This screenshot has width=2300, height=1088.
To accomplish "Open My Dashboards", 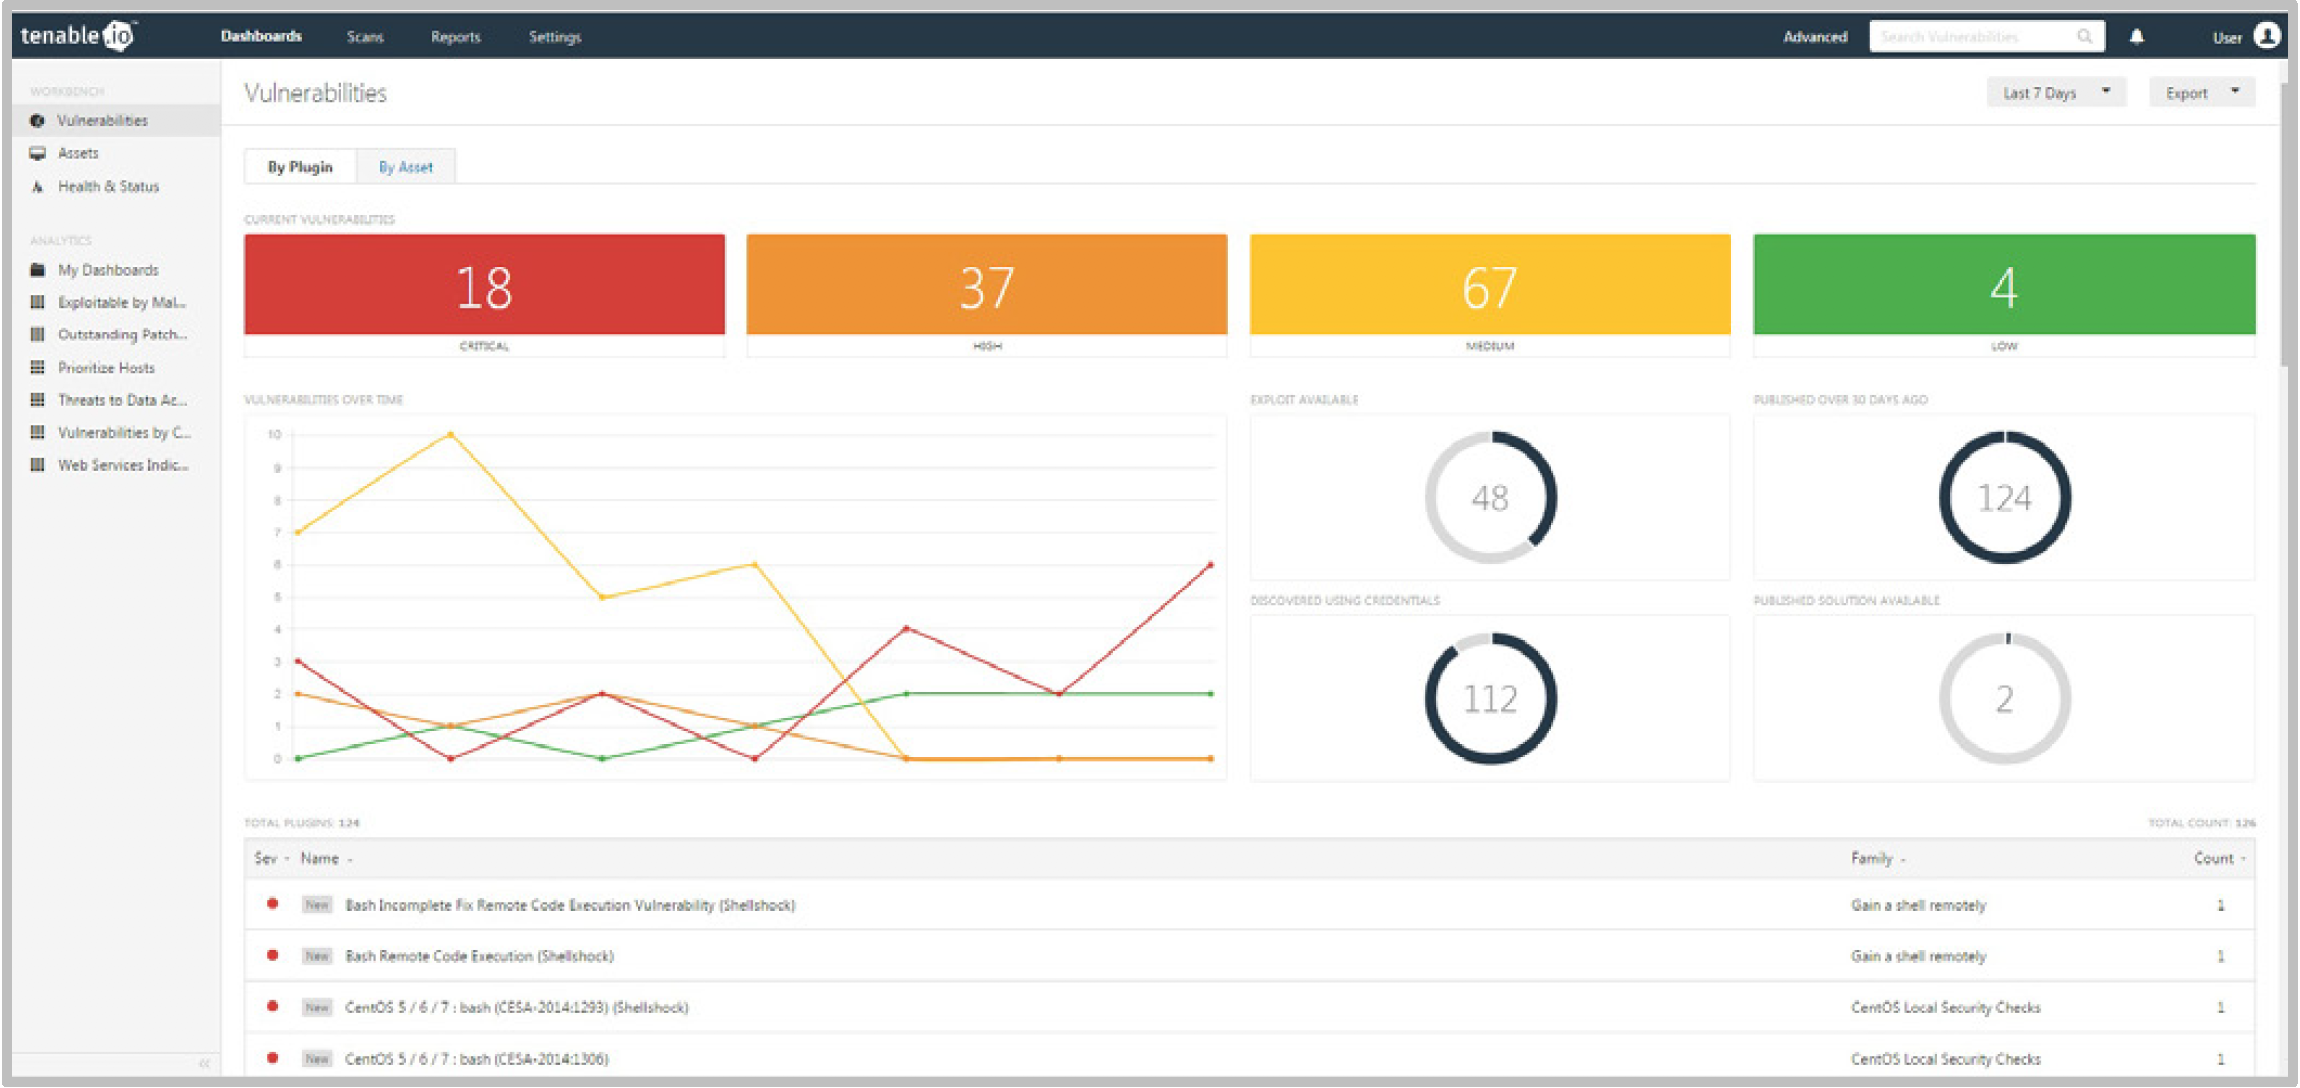I will click(108, 270).
